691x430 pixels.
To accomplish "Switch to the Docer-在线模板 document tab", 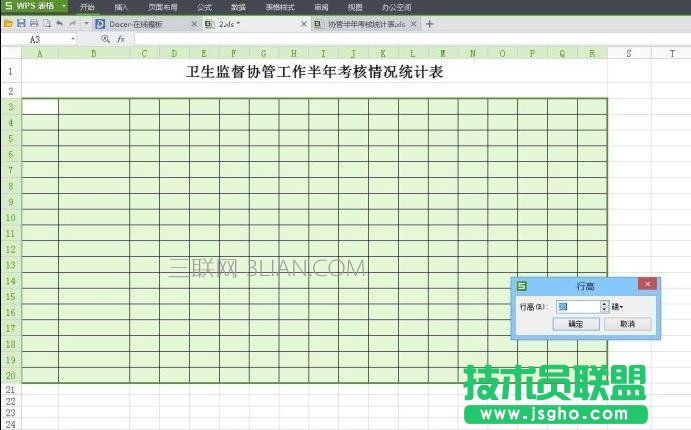I will tap(136, 24).
